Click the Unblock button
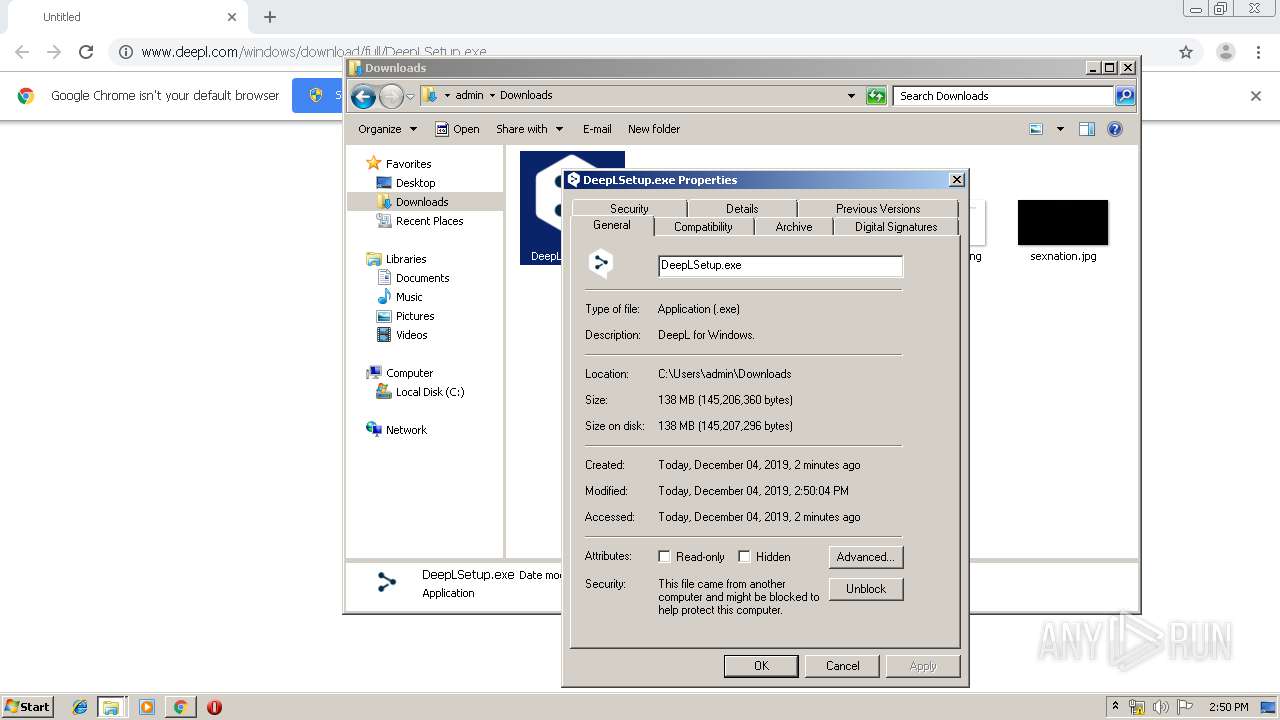Viewport: 1280px width, 720px height. pos(866,589)
